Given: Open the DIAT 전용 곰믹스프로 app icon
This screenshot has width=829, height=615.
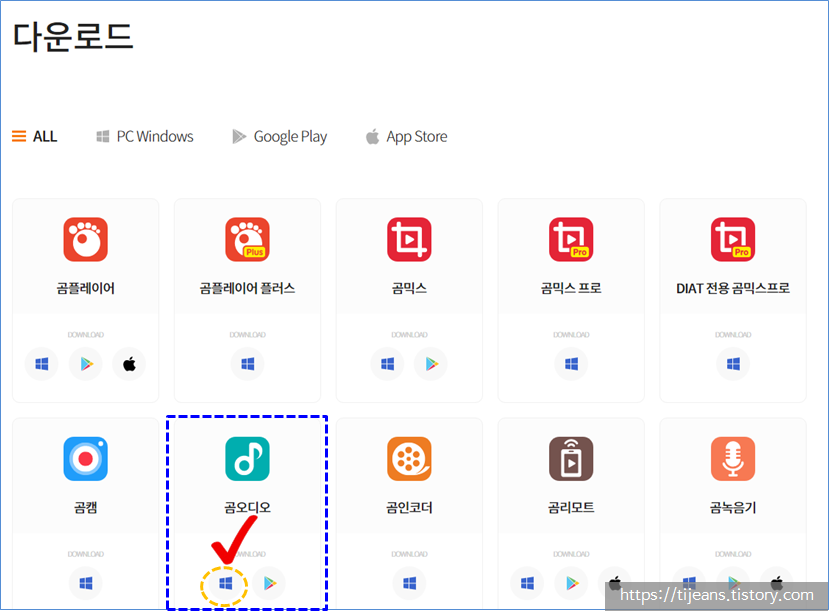Looking at the screenshot, I should [x=733, y=240].
